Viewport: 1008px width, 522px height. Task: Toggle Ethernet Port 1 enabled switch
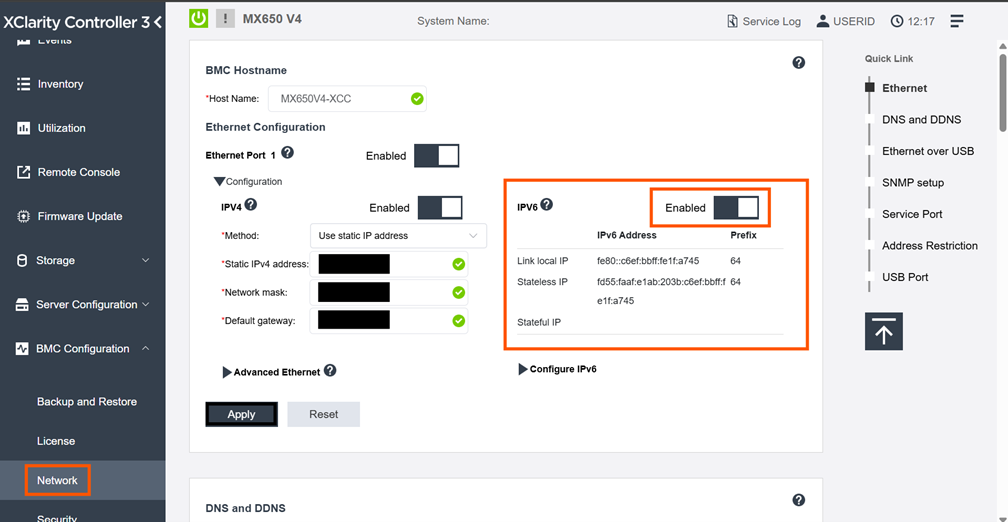click(436, 155)
